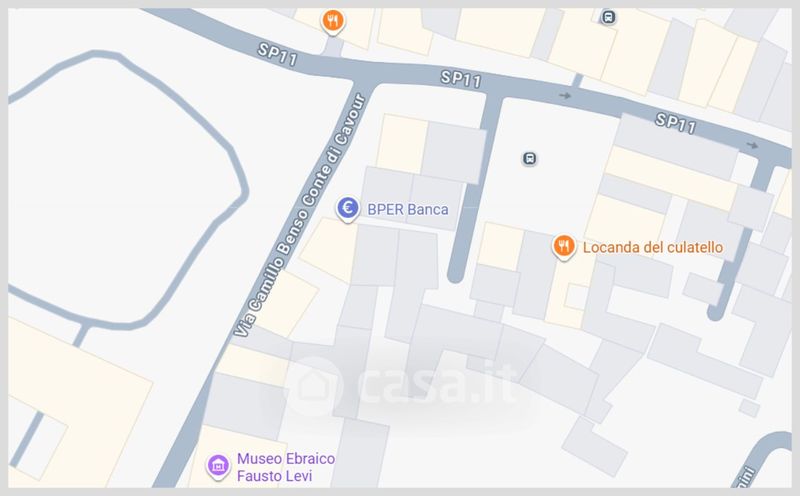This screenshot has width=800, height=496.
Task: Select the bus stop icon north of SP11
Action: [x=608, y=17]
